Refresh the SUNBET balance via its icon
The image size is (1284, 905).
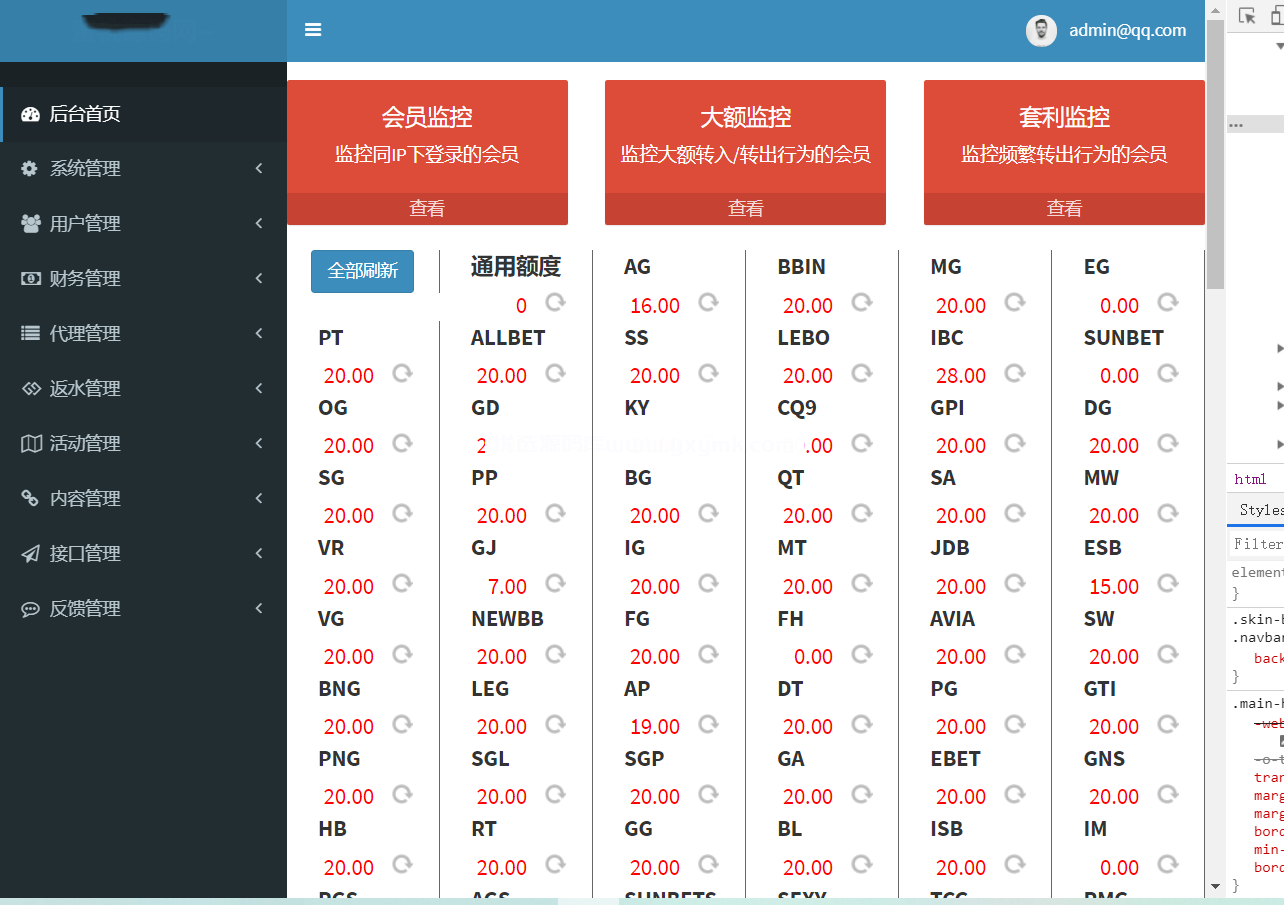pyautogui.click(x=1167, y=373)
